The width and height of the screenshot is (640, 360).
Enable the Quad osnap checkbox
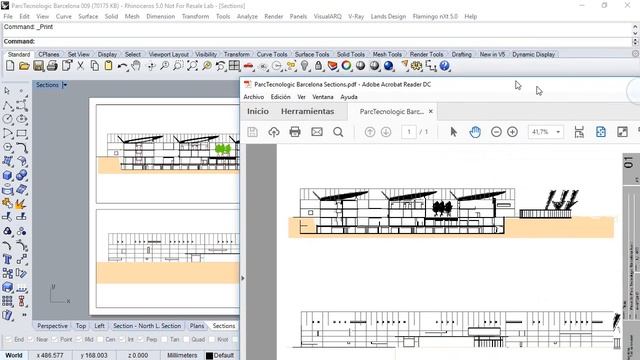(x=186, y=339)
